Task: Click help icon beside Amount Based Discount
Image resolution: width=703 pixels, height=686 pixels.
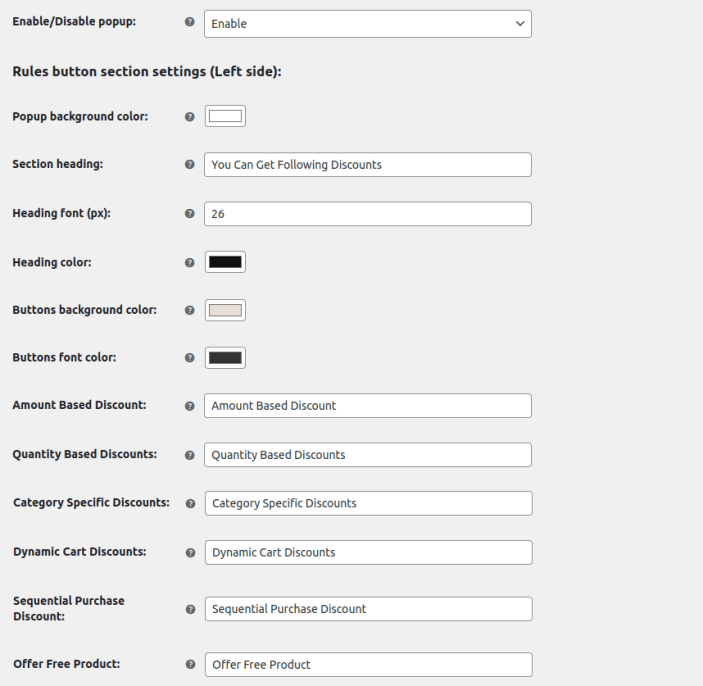Action: click(x=190, y=406)
